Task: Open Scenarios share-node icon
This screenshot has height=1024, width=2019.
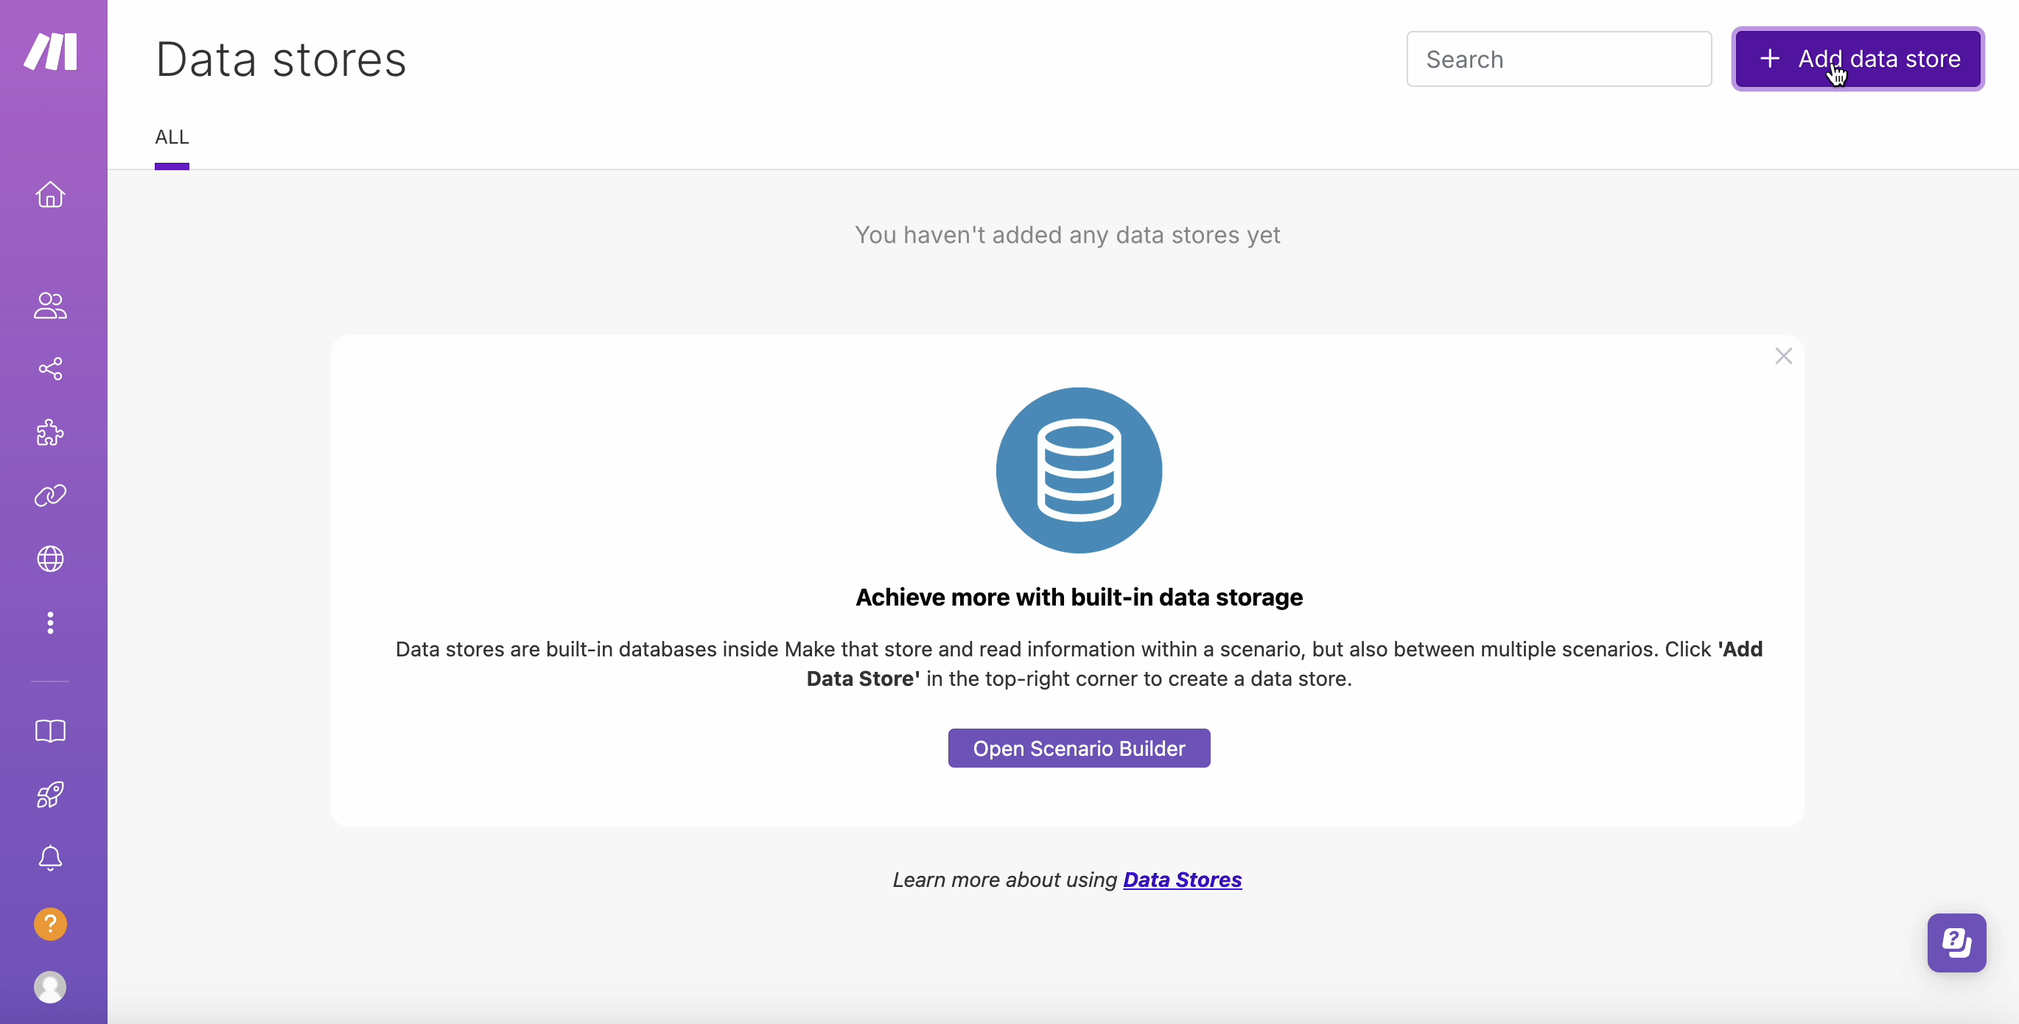Action: click(50, 369)
